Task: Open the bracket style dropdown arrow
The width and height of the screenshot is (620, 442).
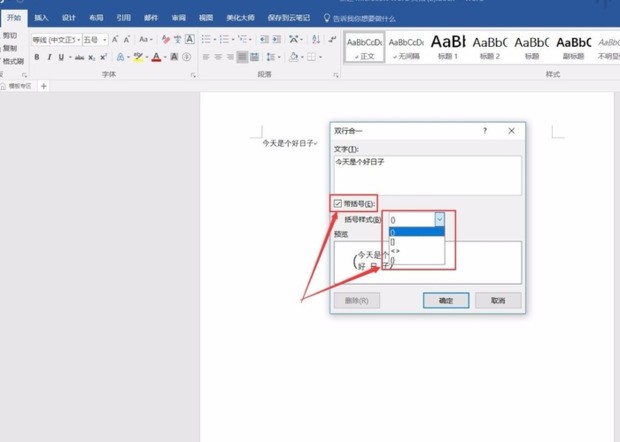Action: [438, 218]
